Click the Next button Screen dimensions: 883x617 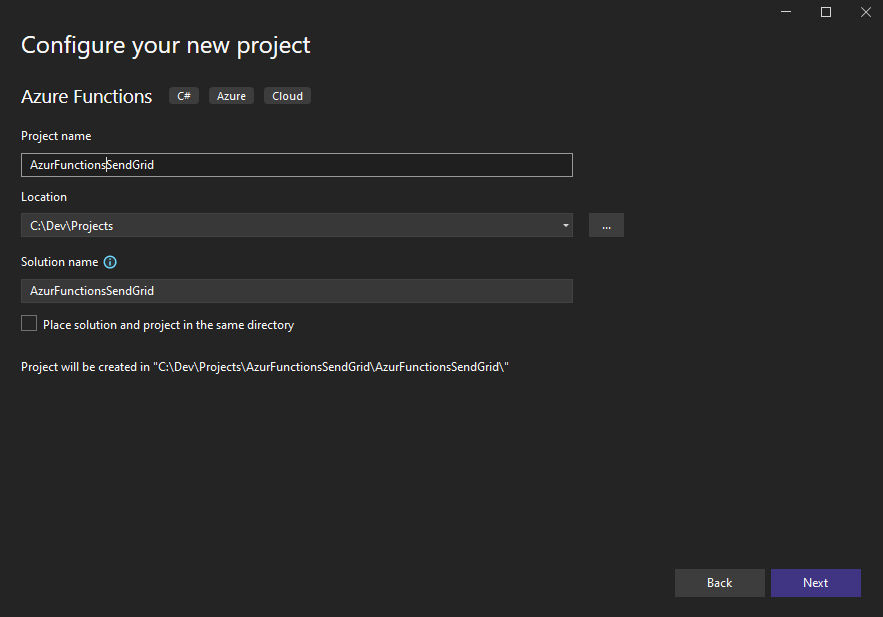tap(815, 582)
